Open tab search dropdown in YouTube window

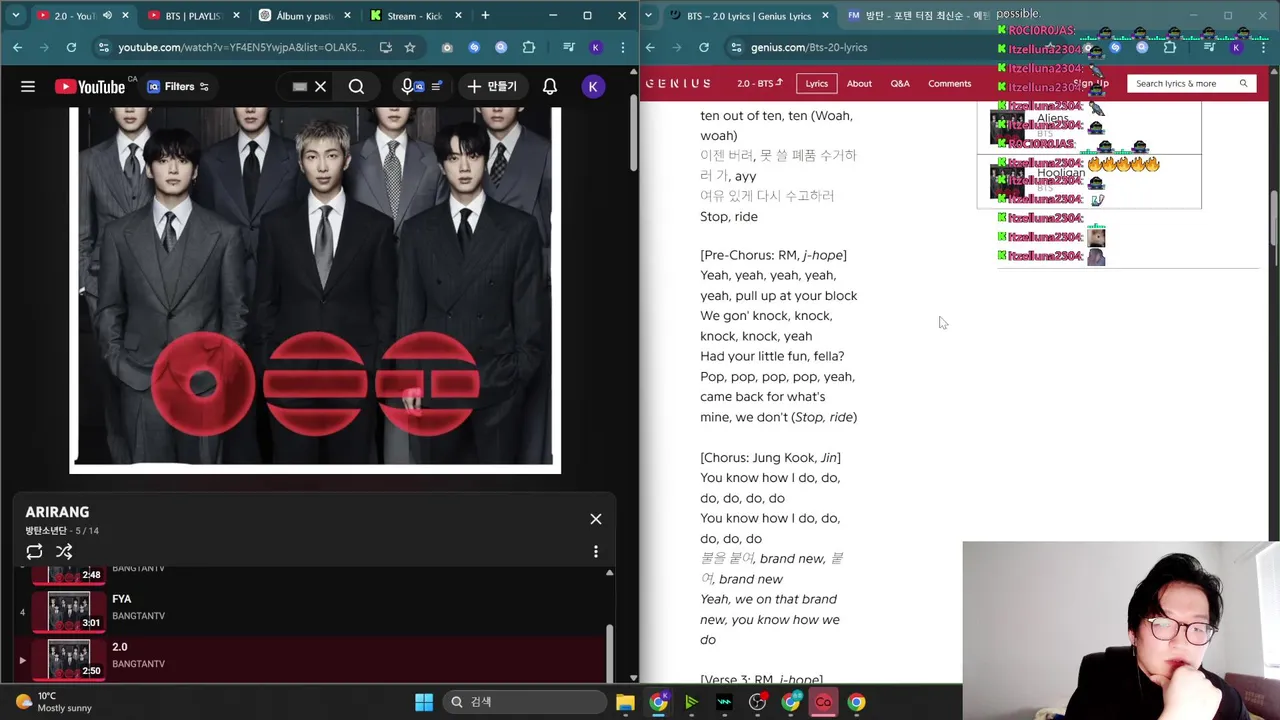16,16
